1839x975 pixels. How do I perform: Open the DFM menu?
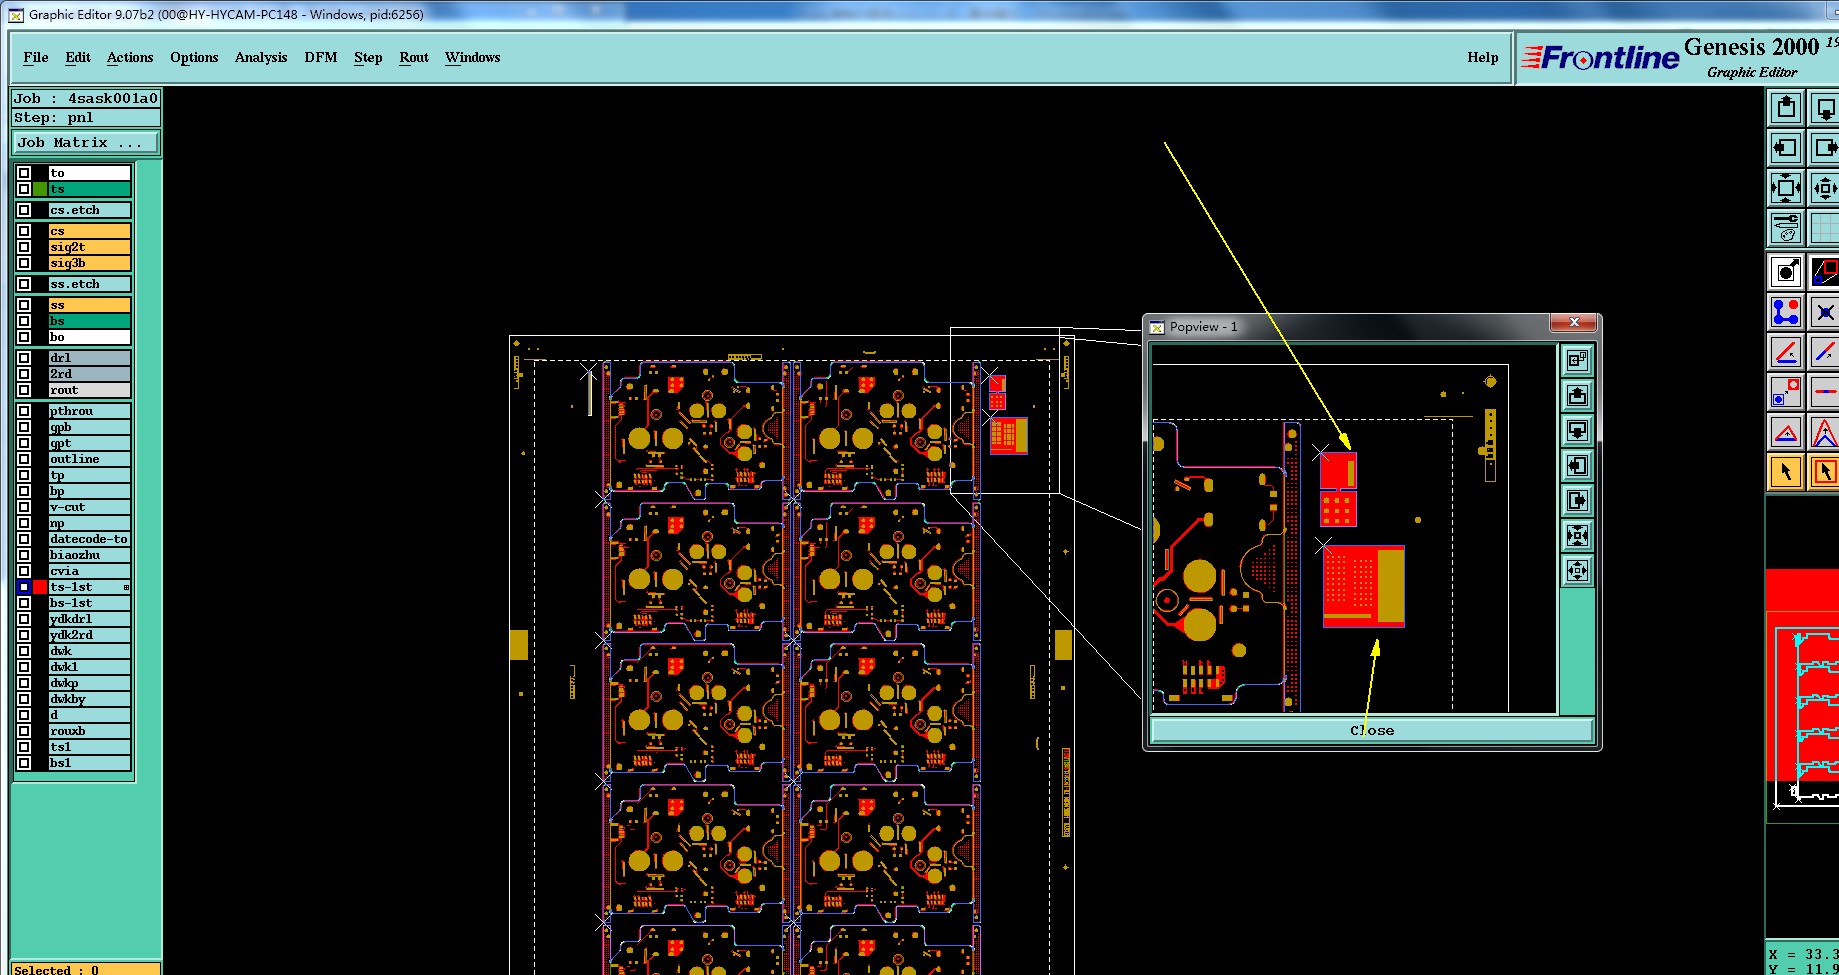point(321,57)
